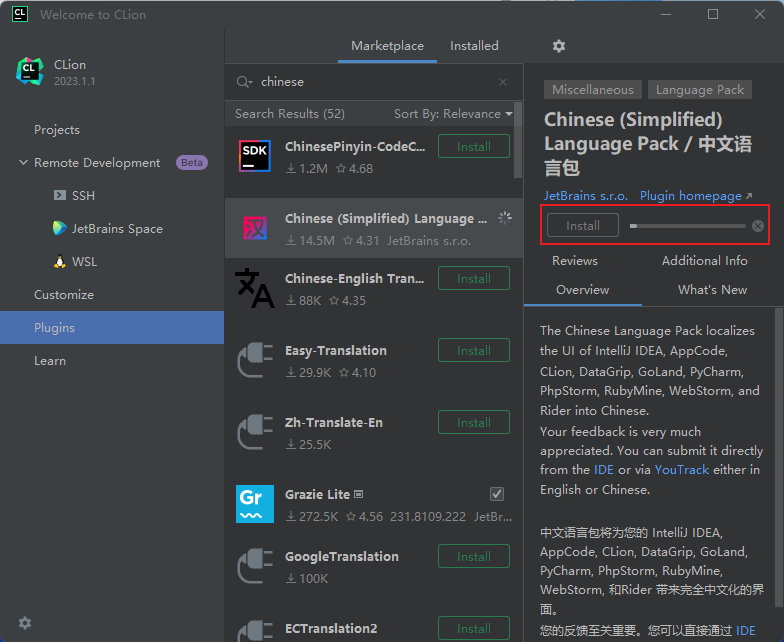Open the Sort By Relevance dropdown

(x=453, y=114)
